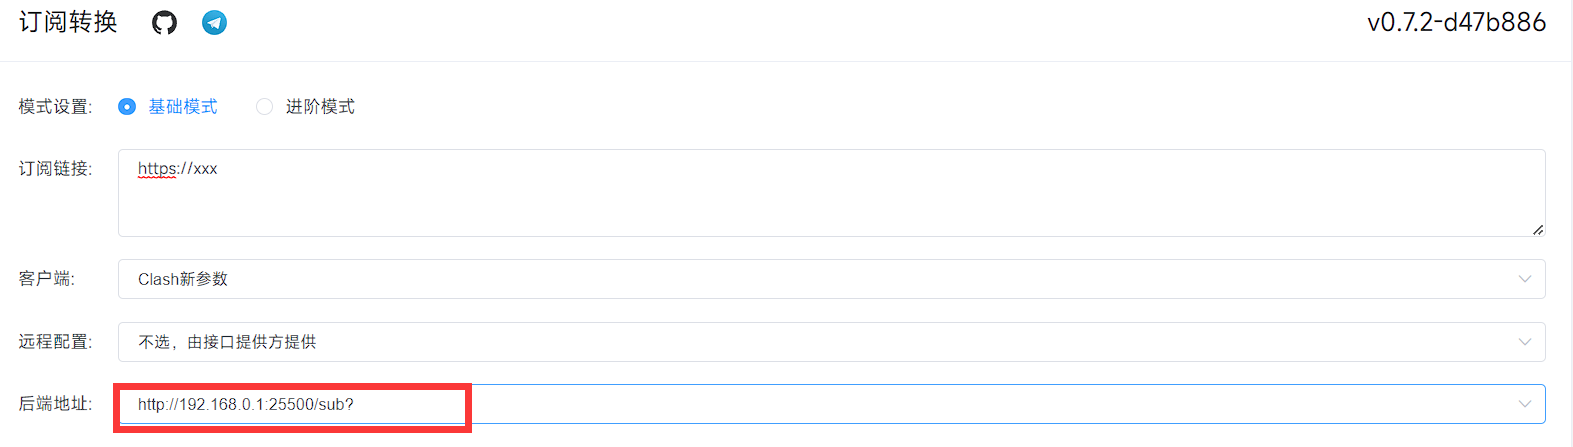Open the 不选，由接口提供方提供 remote config dropdown
The image size is (1573, 447).
(x=820, y=342)
